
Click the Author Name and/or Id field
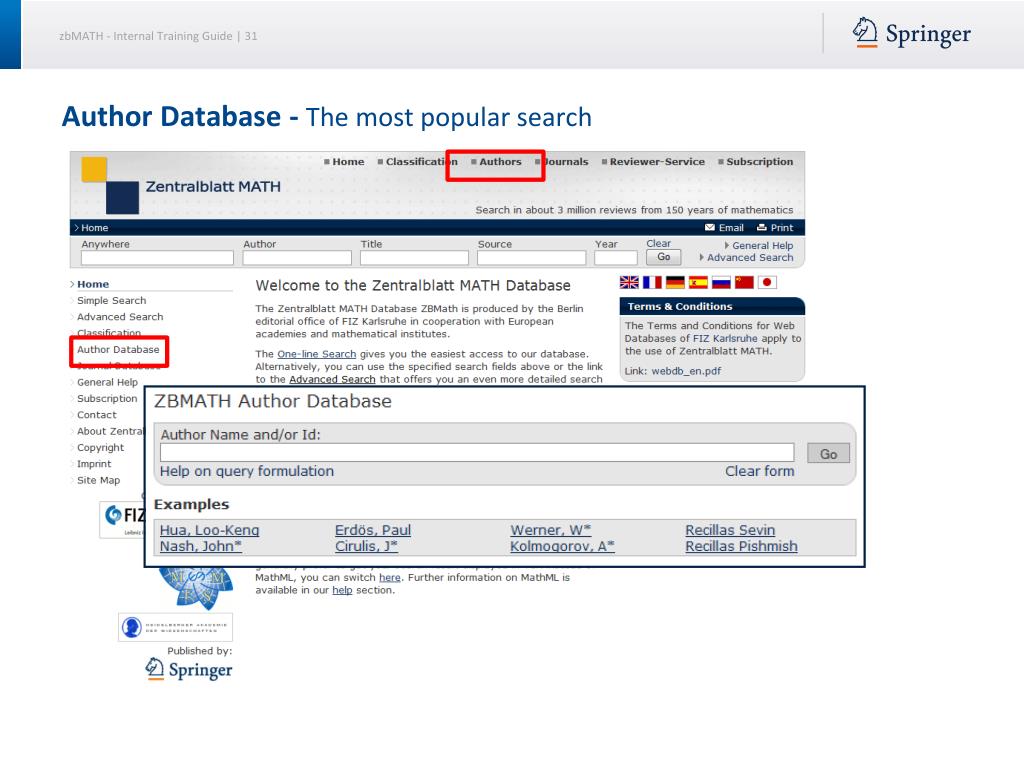click(477, 453)
